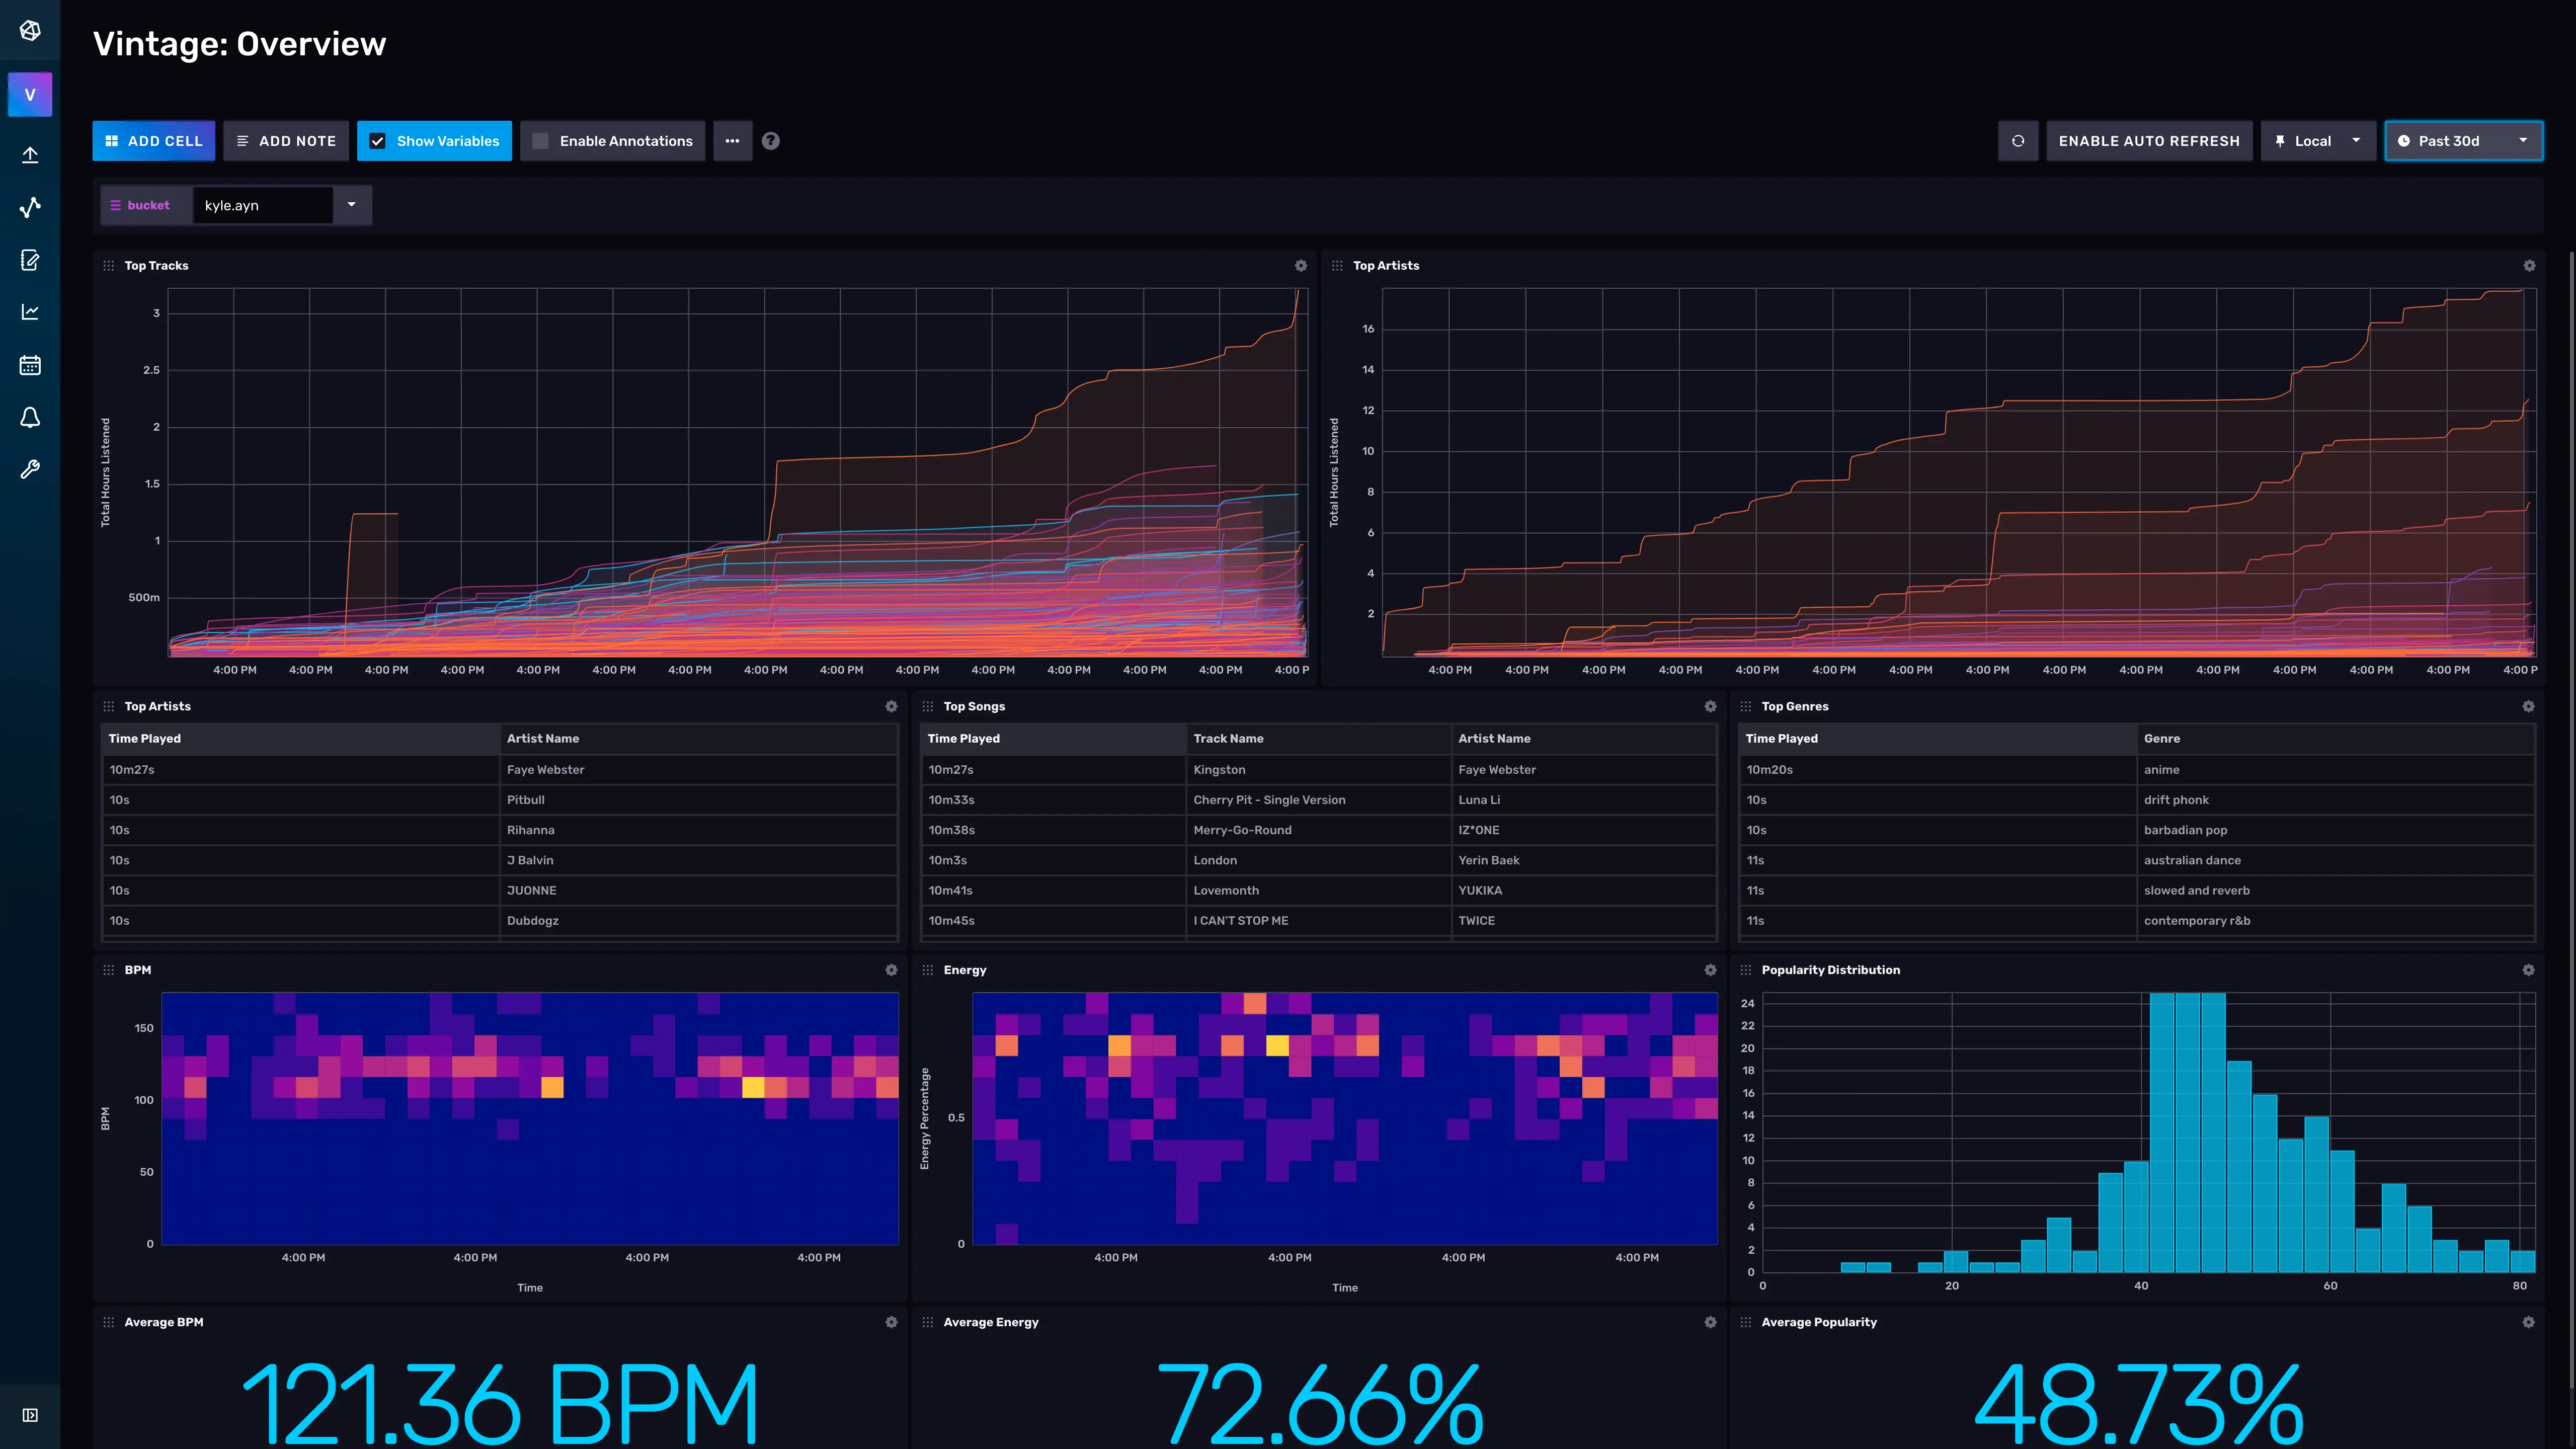Open BPM heatmap cell settings gear

click(891, 970)
